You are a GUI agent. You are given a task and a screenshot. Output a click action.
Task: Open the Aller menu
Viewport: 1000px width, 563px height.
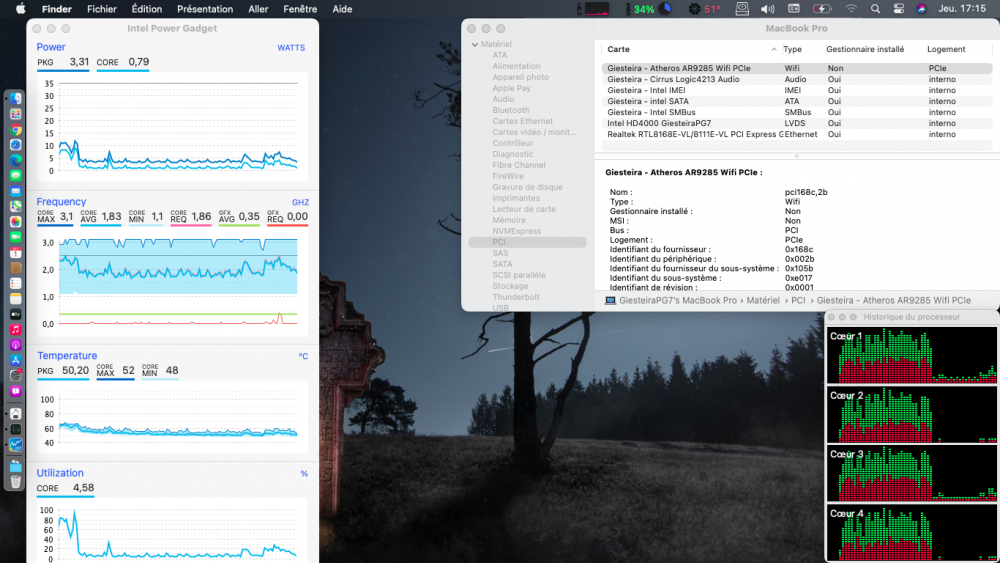(258, 9)
